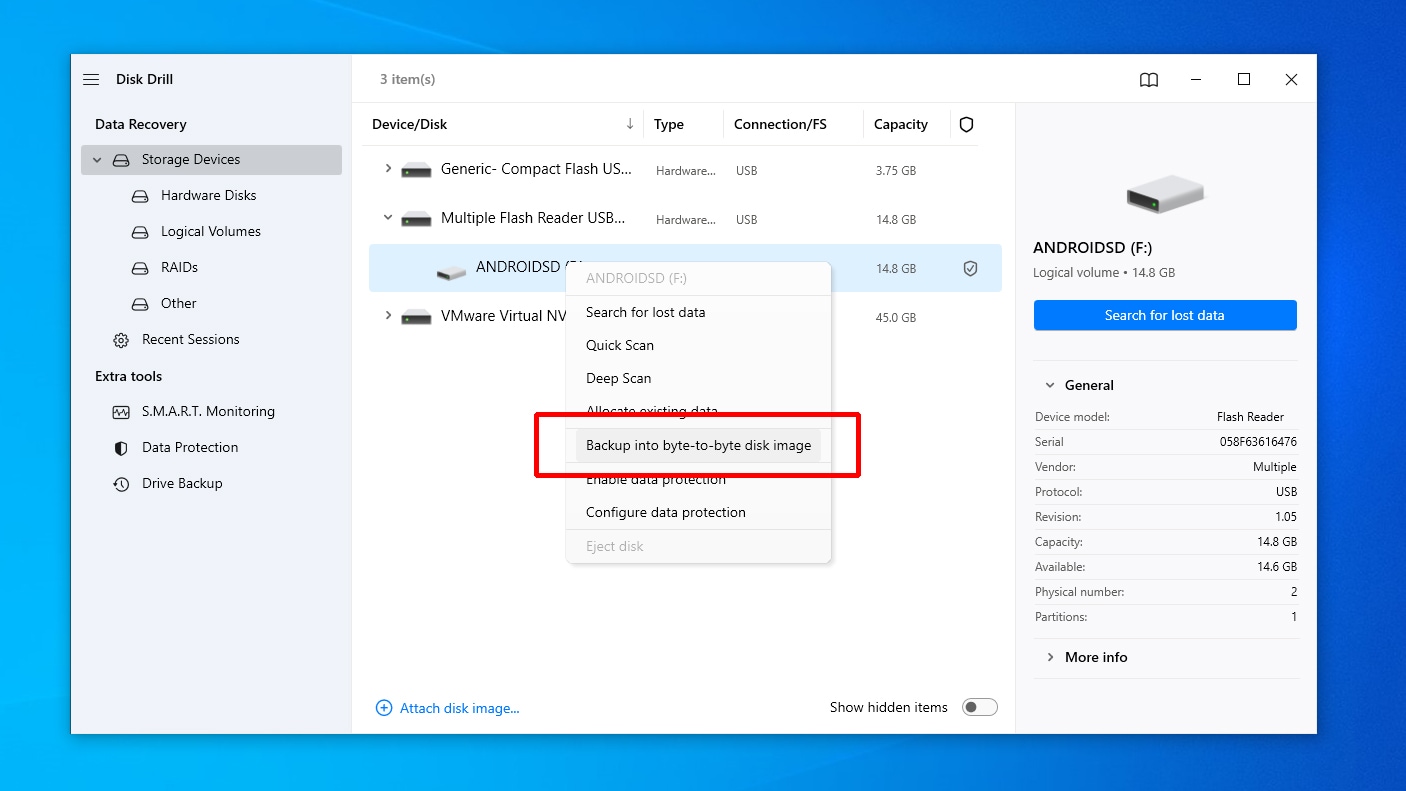1406x791 pixels.
Task: Sort by Capacity column header
Action: pos(901,125)
